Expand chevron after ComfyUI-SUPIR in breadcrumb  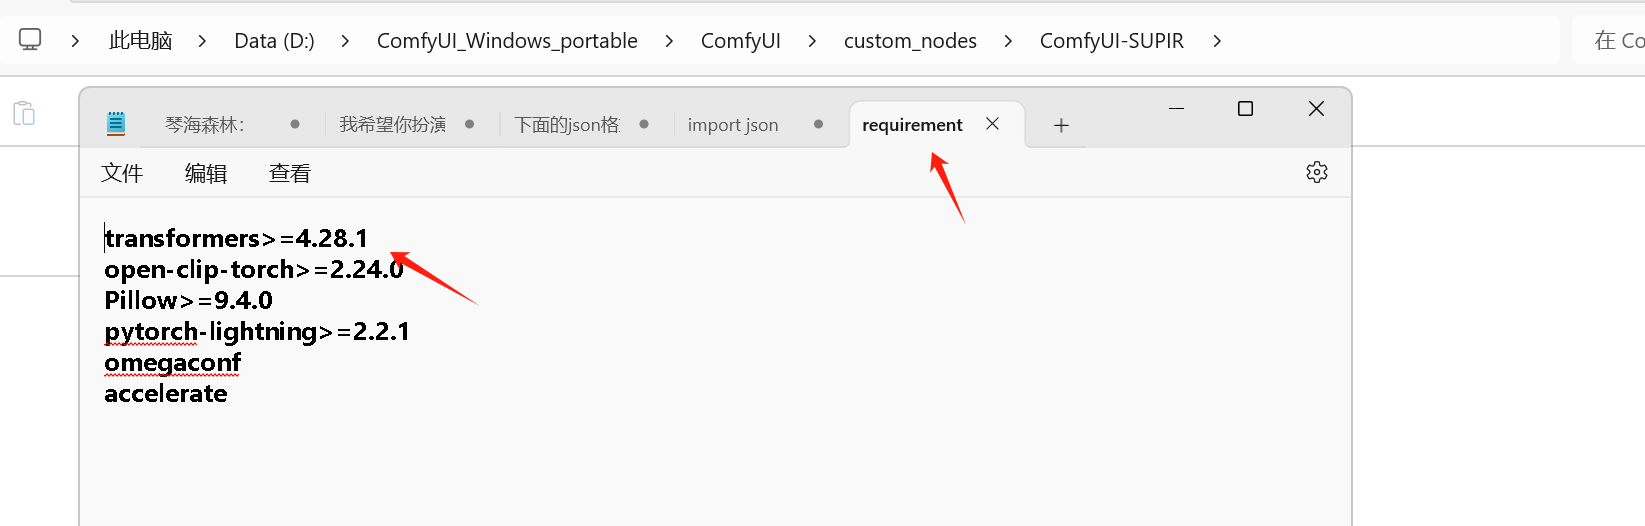[x=1217, y=41]
